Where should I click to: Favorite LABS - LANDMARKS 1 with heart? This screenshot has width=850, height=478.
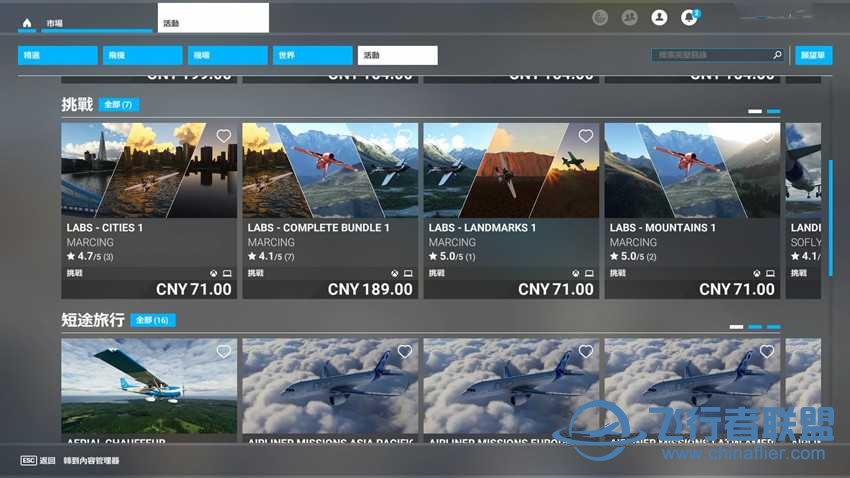click(x=585, y=135)
